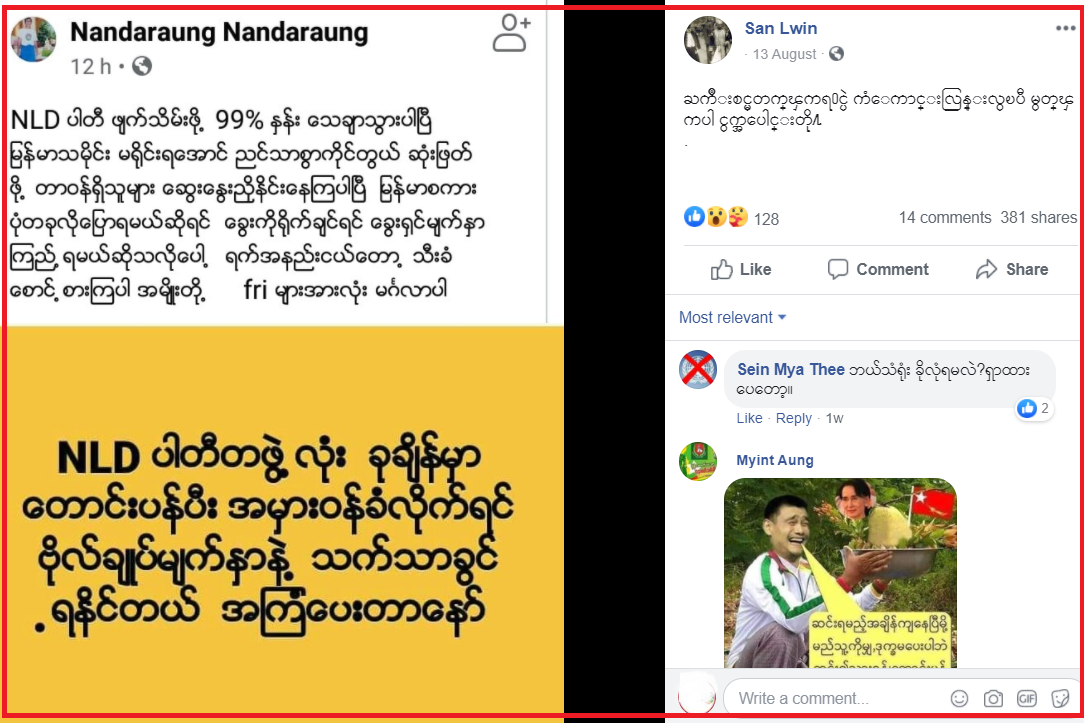This screenshot has width=1084, height=723.
Task: Open the three-dots menu on San Lwin's post
Action: [1065, 28]
